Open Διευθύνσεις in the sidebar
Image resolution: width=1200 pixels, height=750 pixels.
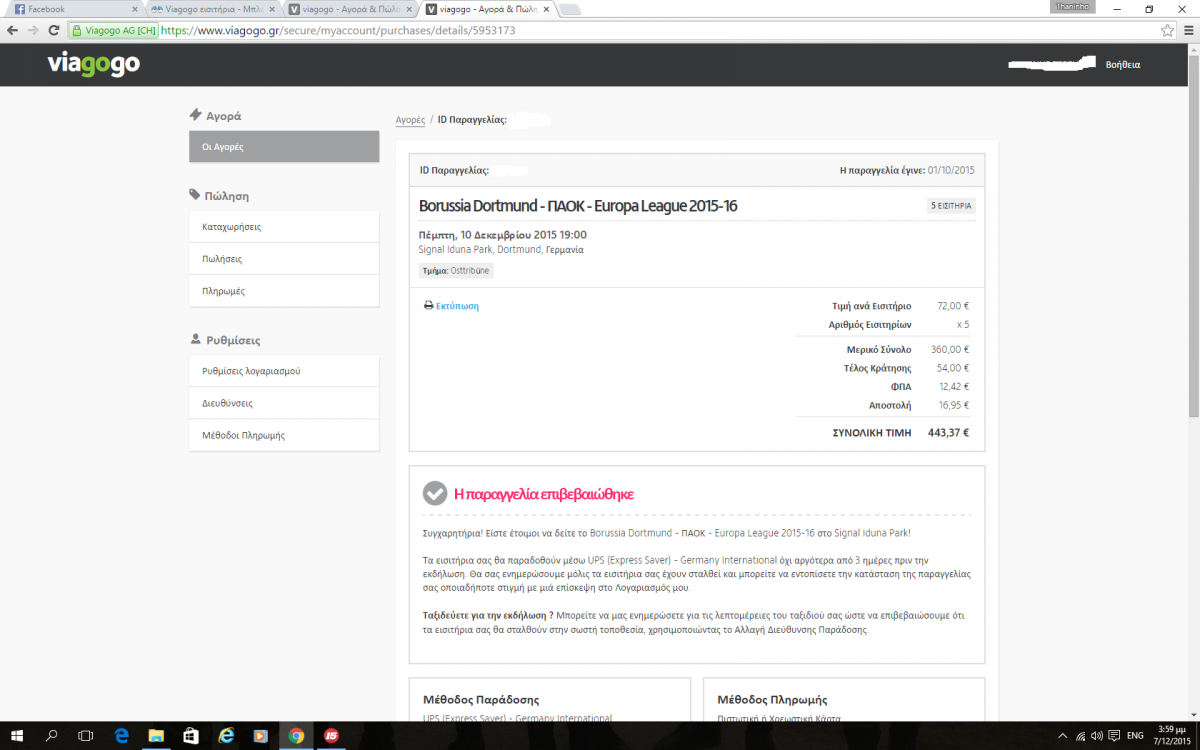tap(284, 403)
